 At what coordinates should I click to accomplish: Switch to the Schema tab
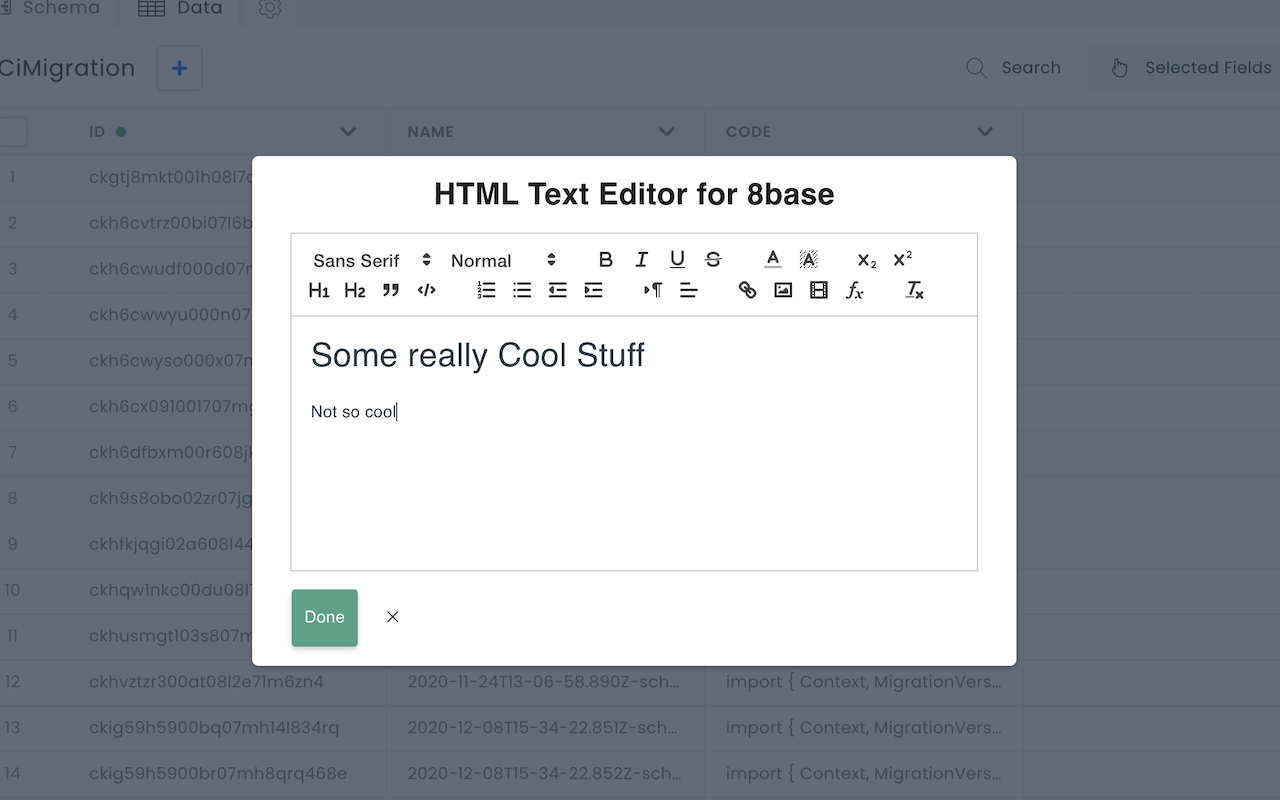[50, 9]
